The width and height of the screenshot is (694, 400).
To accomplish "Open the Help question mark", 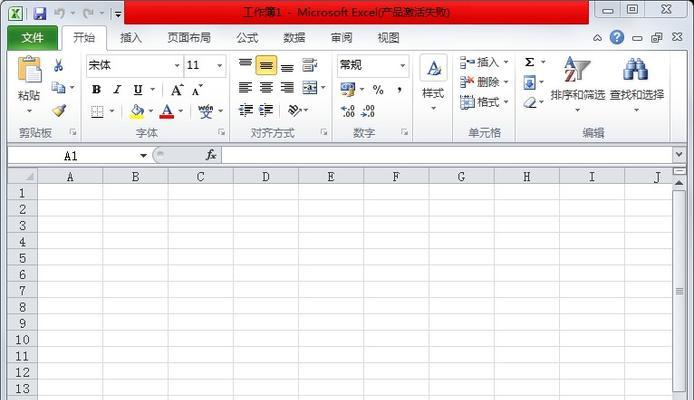I will [617, 38].
